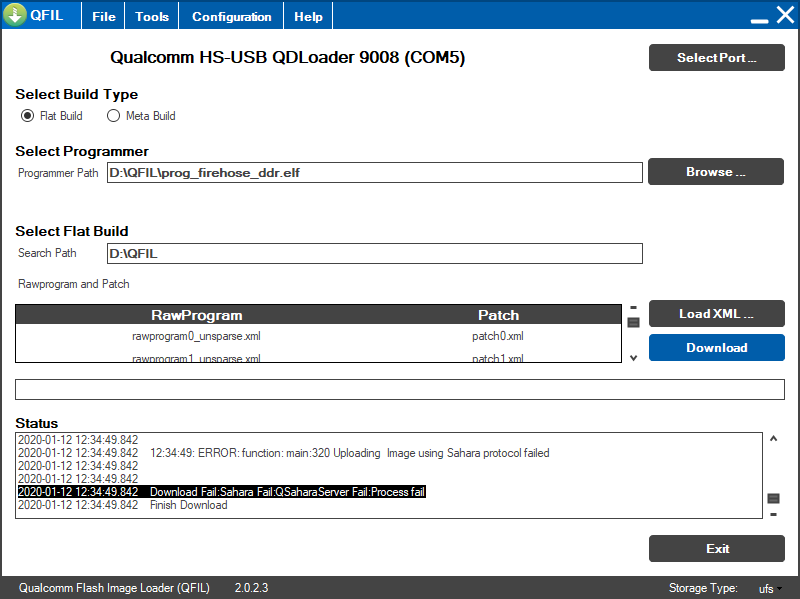The height and width of the screenshot is (599, 800).
Task: Click the Select Port button
Action: click(x=716, y=58)
